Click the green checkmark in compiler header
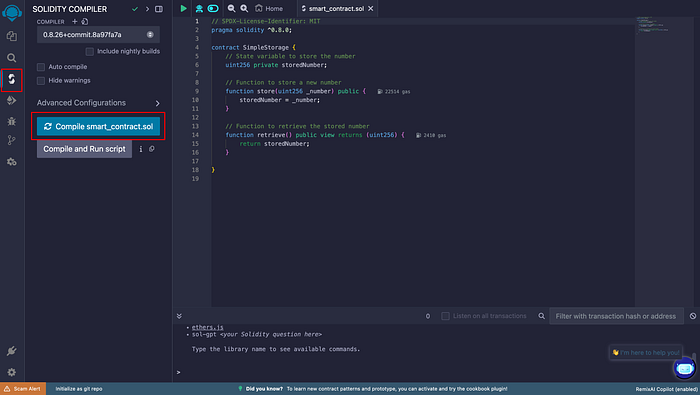The height and width of the screenshot is (395, 700). tap(135, 9)
